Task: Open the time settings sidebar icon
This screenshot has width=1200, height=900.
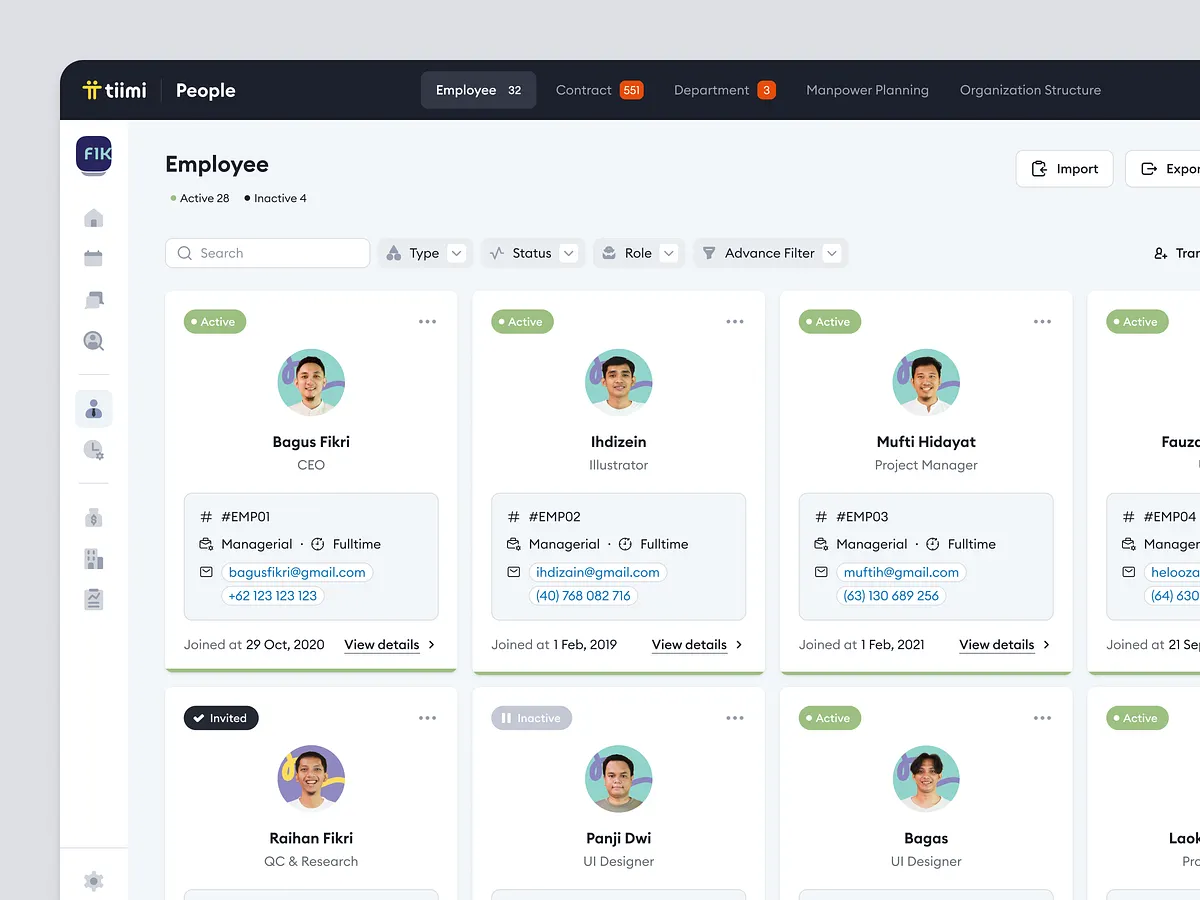Action: [94, 450]
